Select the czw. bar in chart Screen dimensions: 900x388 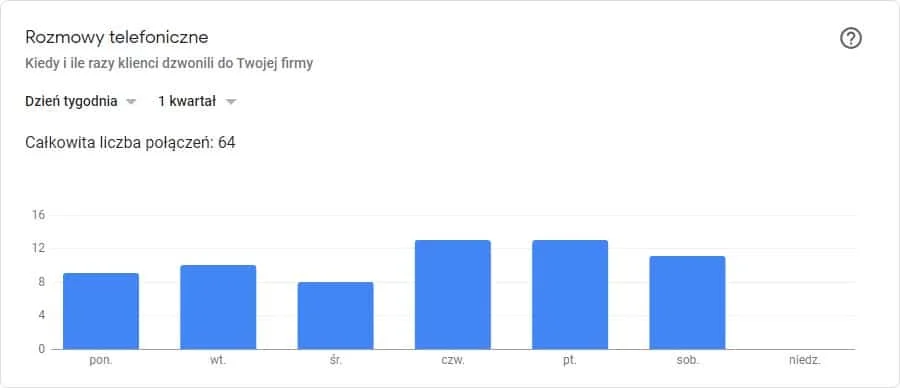click(453, 294)
